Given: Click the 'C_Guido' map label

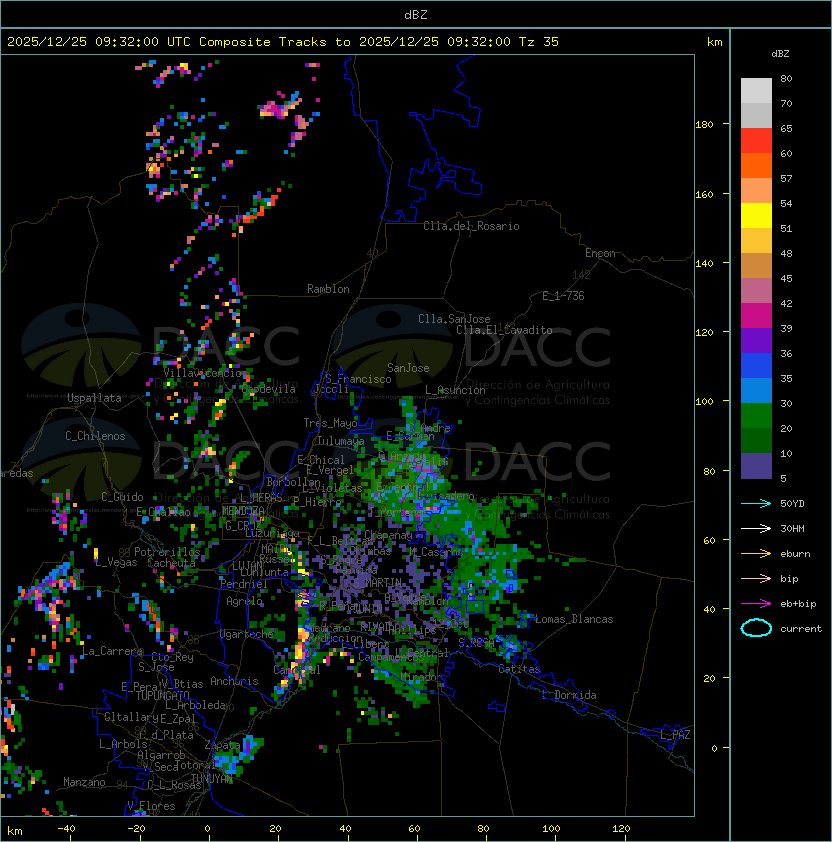Looking at the screenshot, I should tap(122, 497).
